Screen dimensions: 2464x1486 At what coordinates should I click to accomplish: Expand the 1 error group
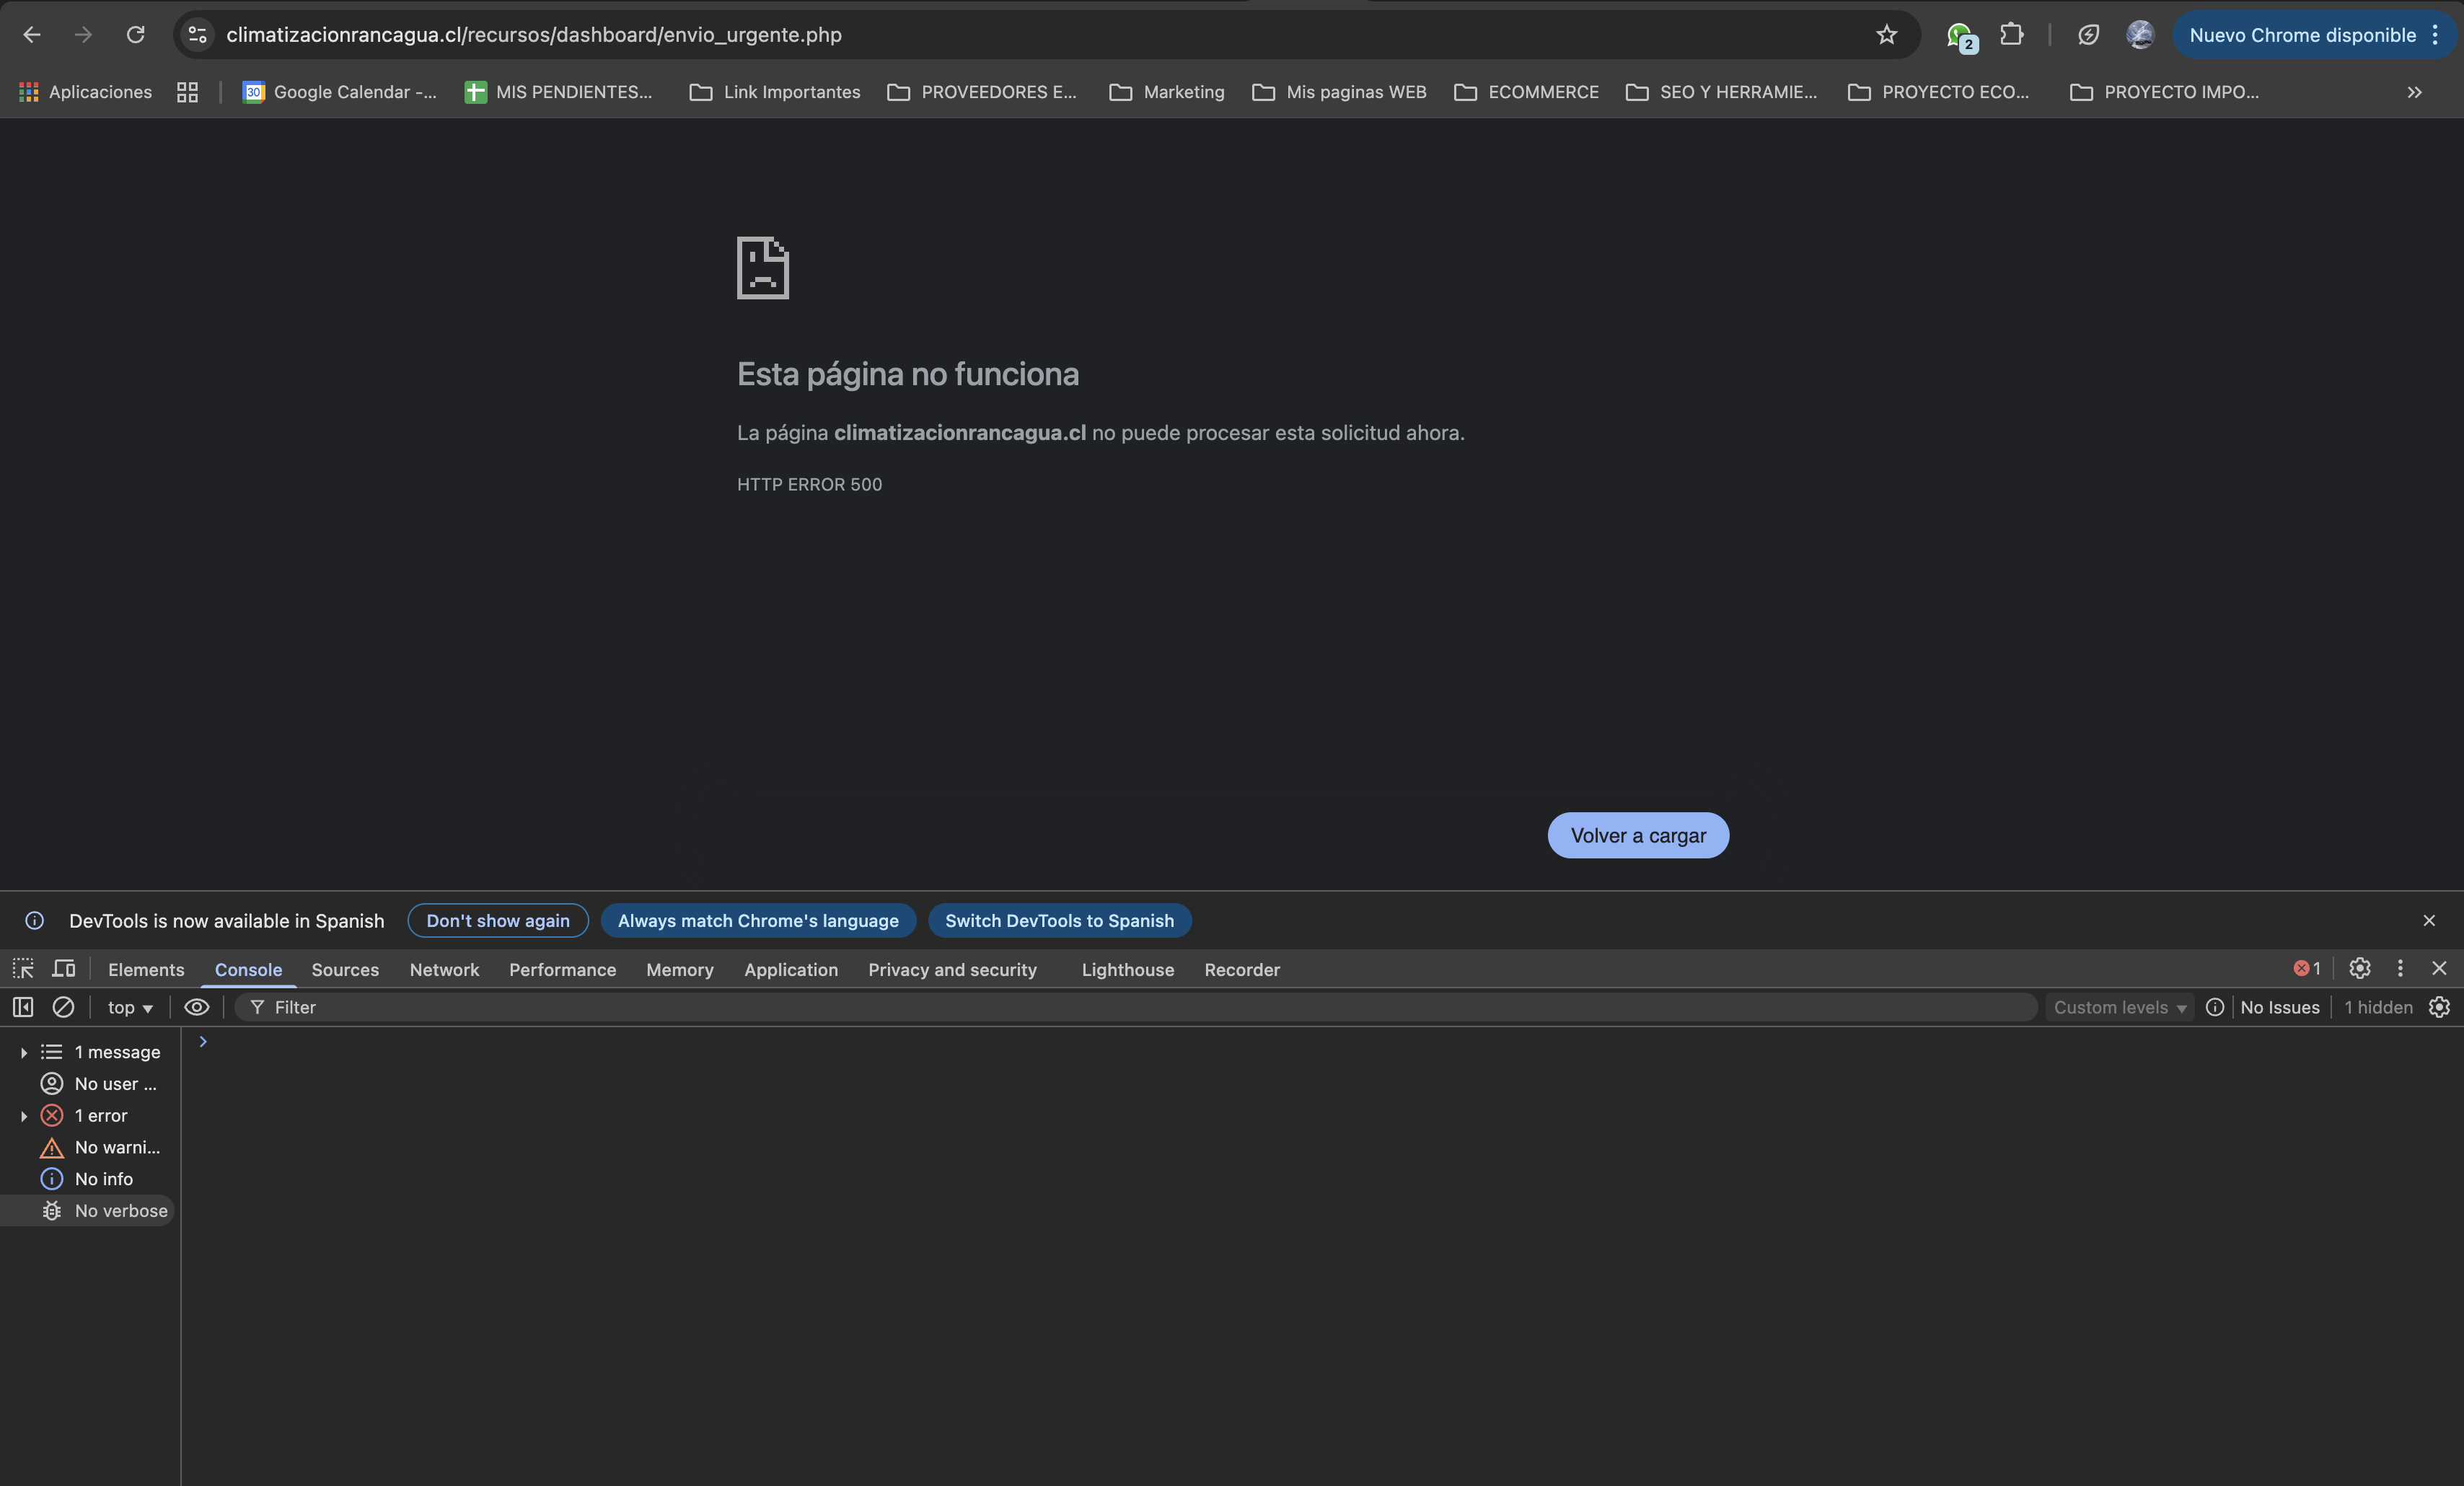(24, 1116)
